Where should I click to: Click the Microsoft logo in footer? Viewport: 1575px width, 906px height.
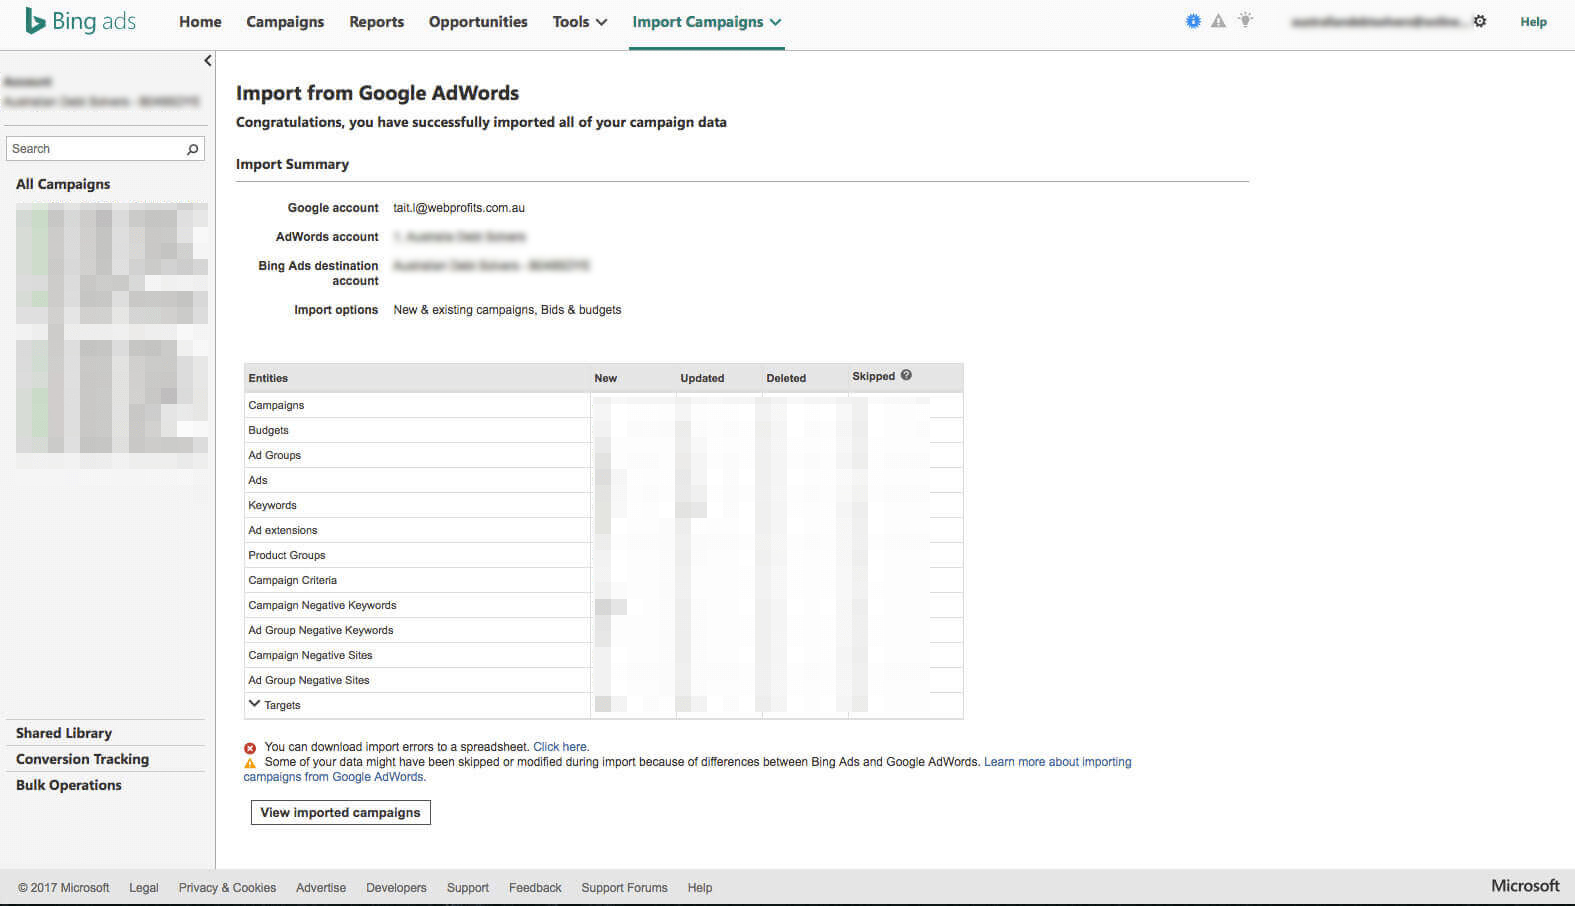coord(1525,886)
